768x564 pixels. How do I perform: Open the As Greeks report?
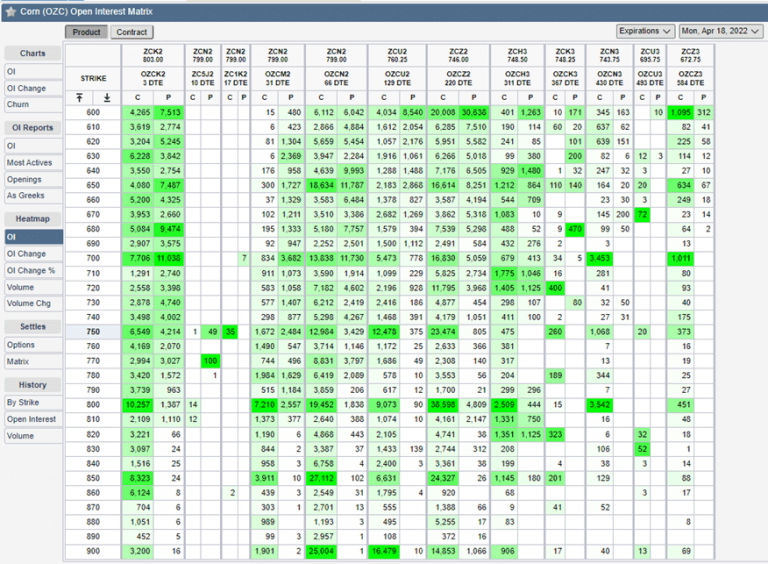(34, 195)
